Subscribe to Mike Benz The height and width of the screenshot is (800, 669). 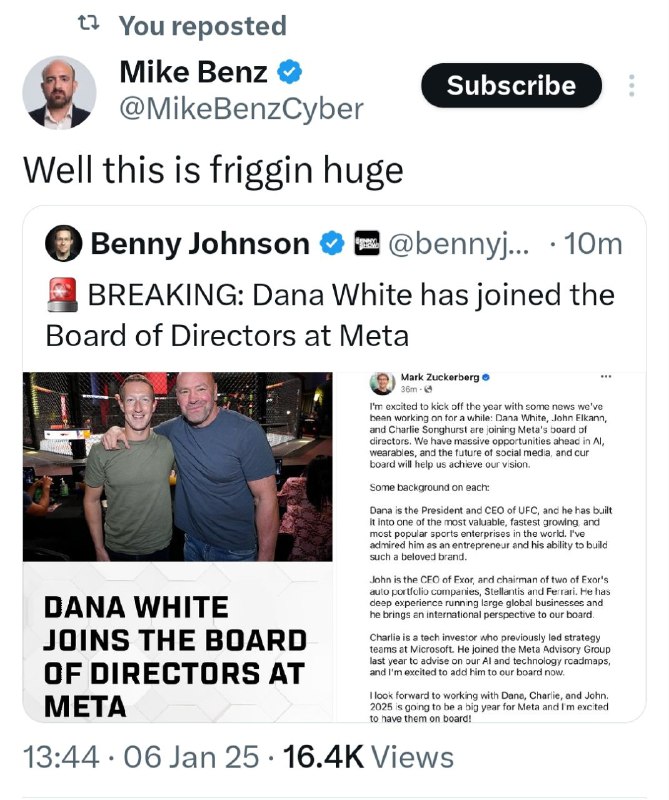tap(511, 85)
